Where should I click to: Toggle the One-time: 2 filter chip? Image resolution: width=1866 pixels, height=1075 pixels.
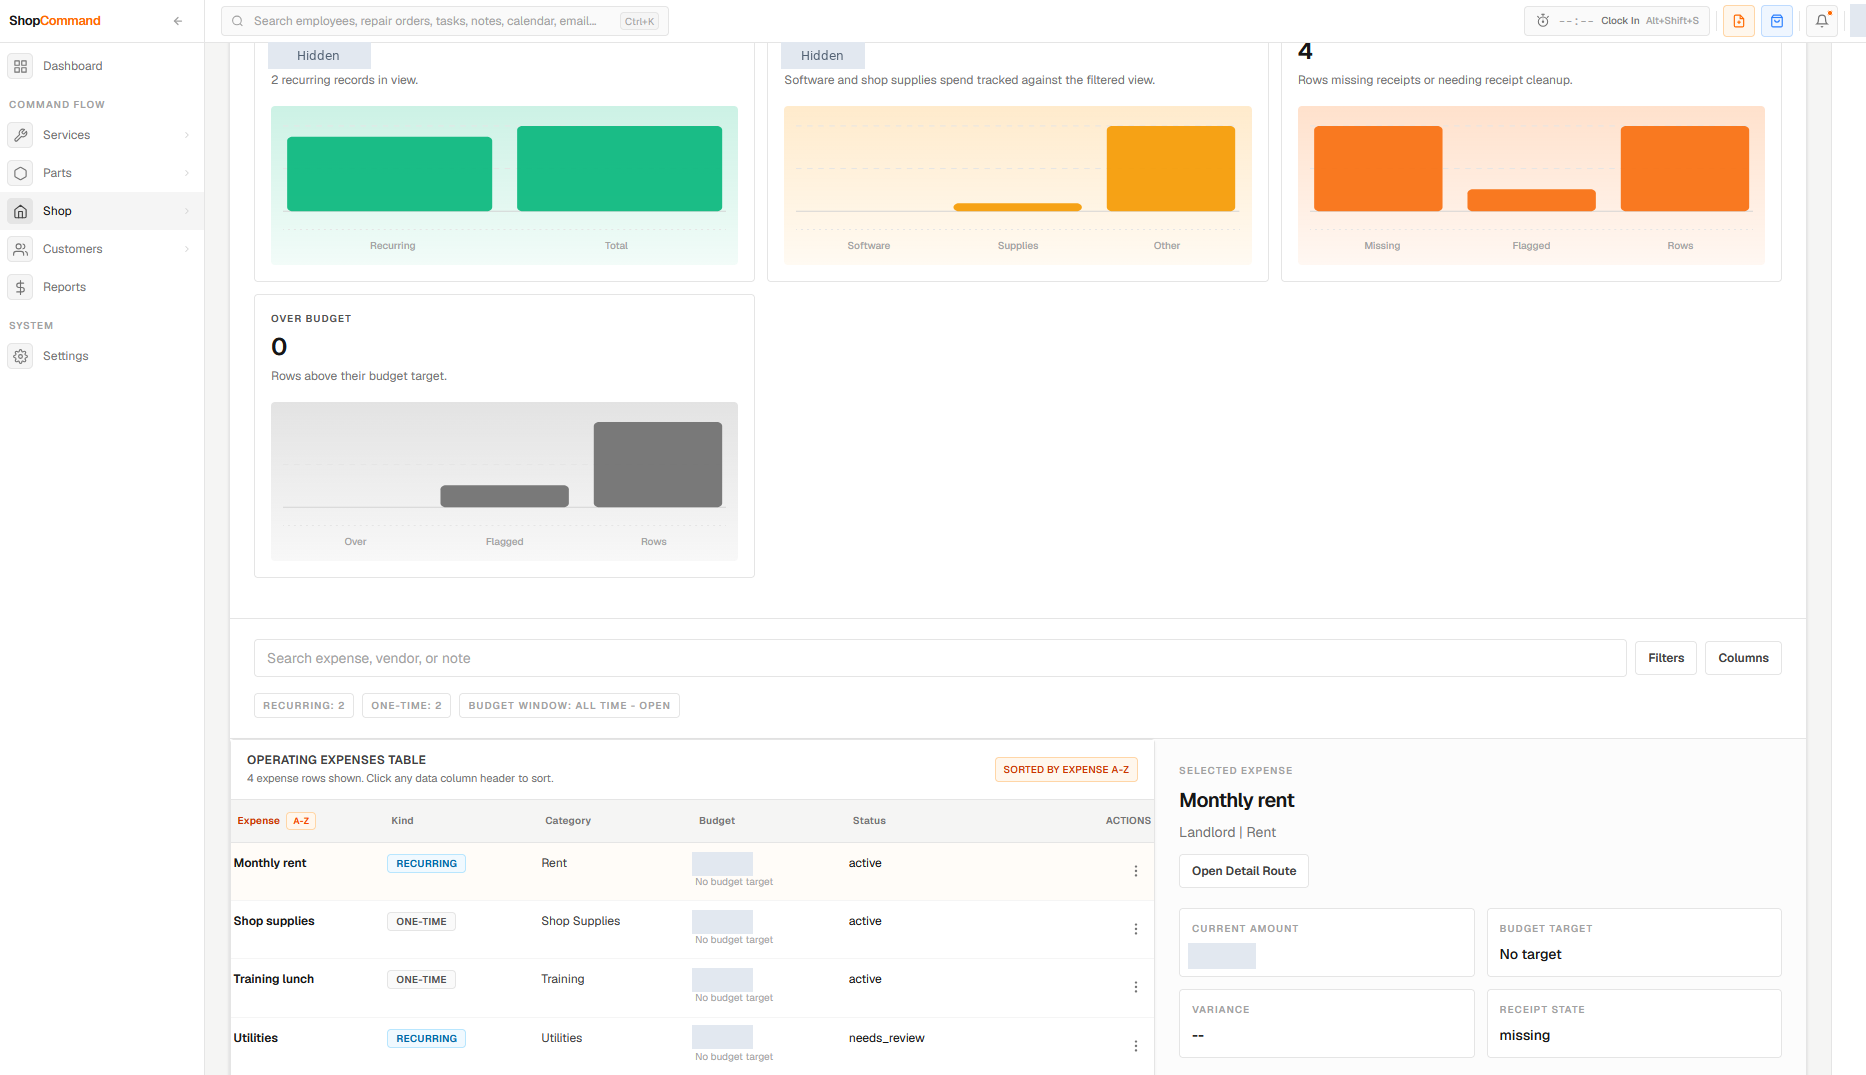[406, 706]
